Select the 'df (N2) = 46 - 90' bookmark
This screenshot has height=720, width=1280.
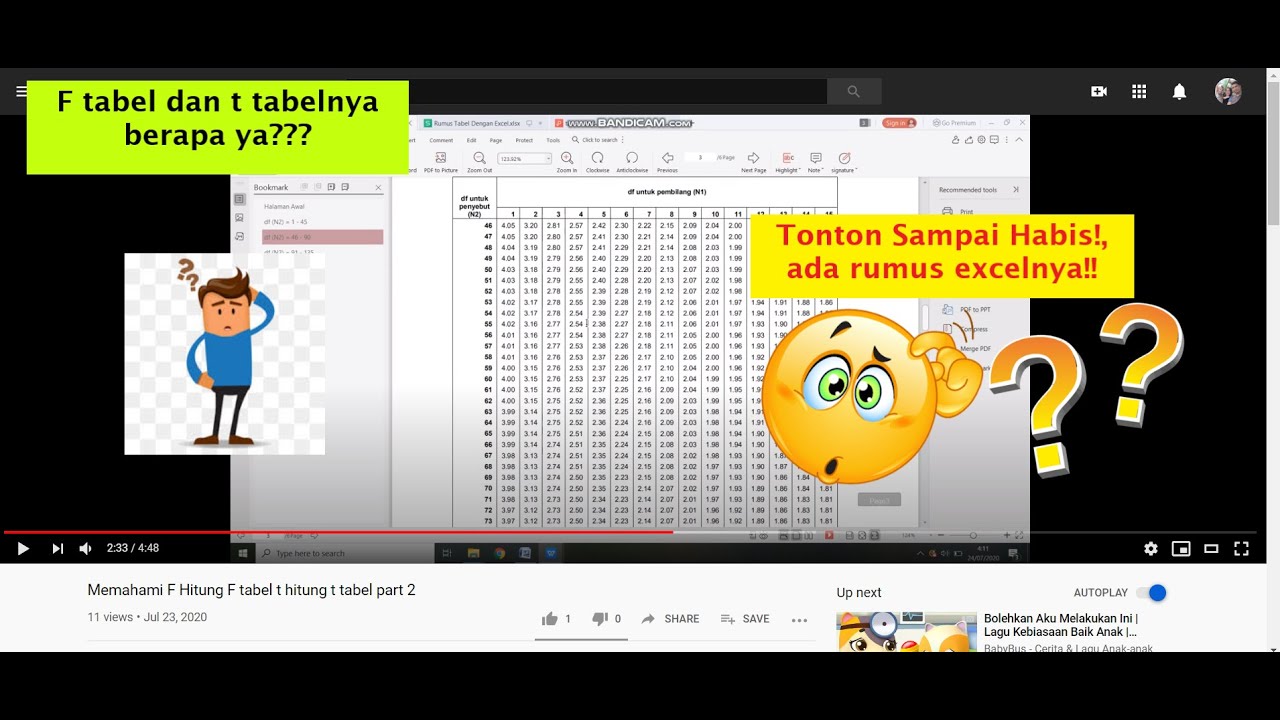[x=322, y=237]
